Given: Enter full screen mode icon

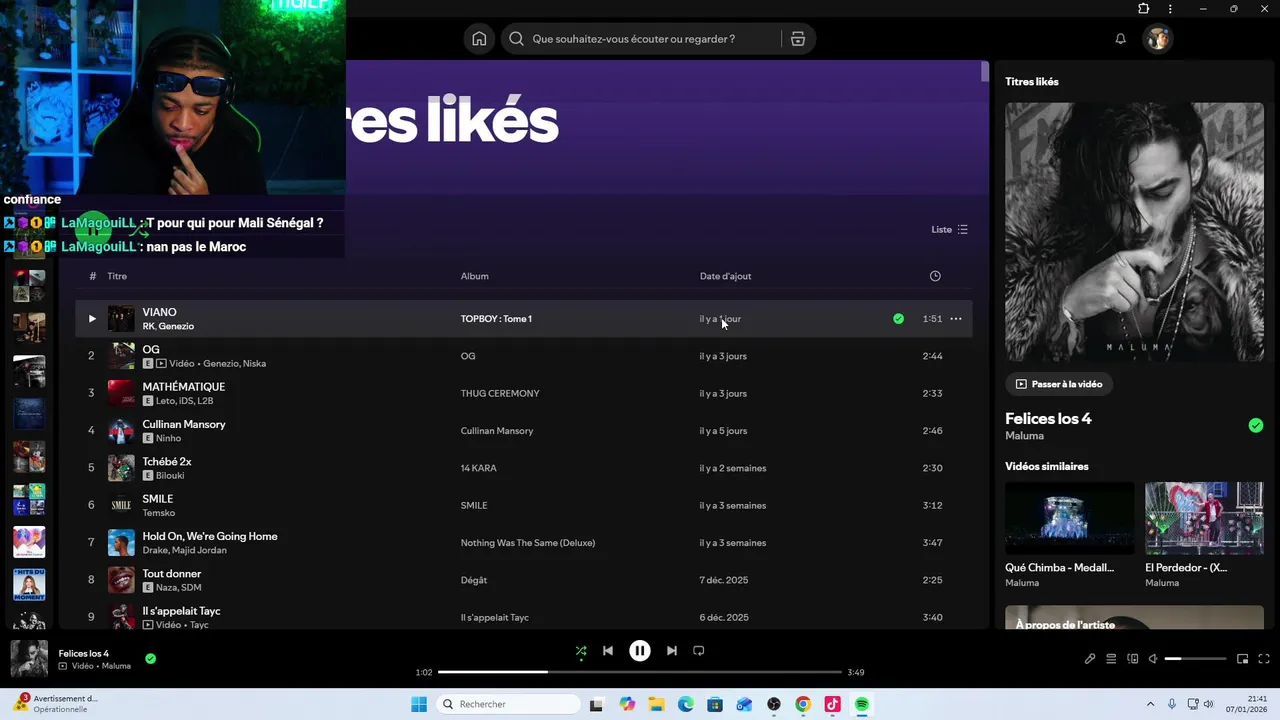Looking at the screenshot, I should coord(1264,659).
